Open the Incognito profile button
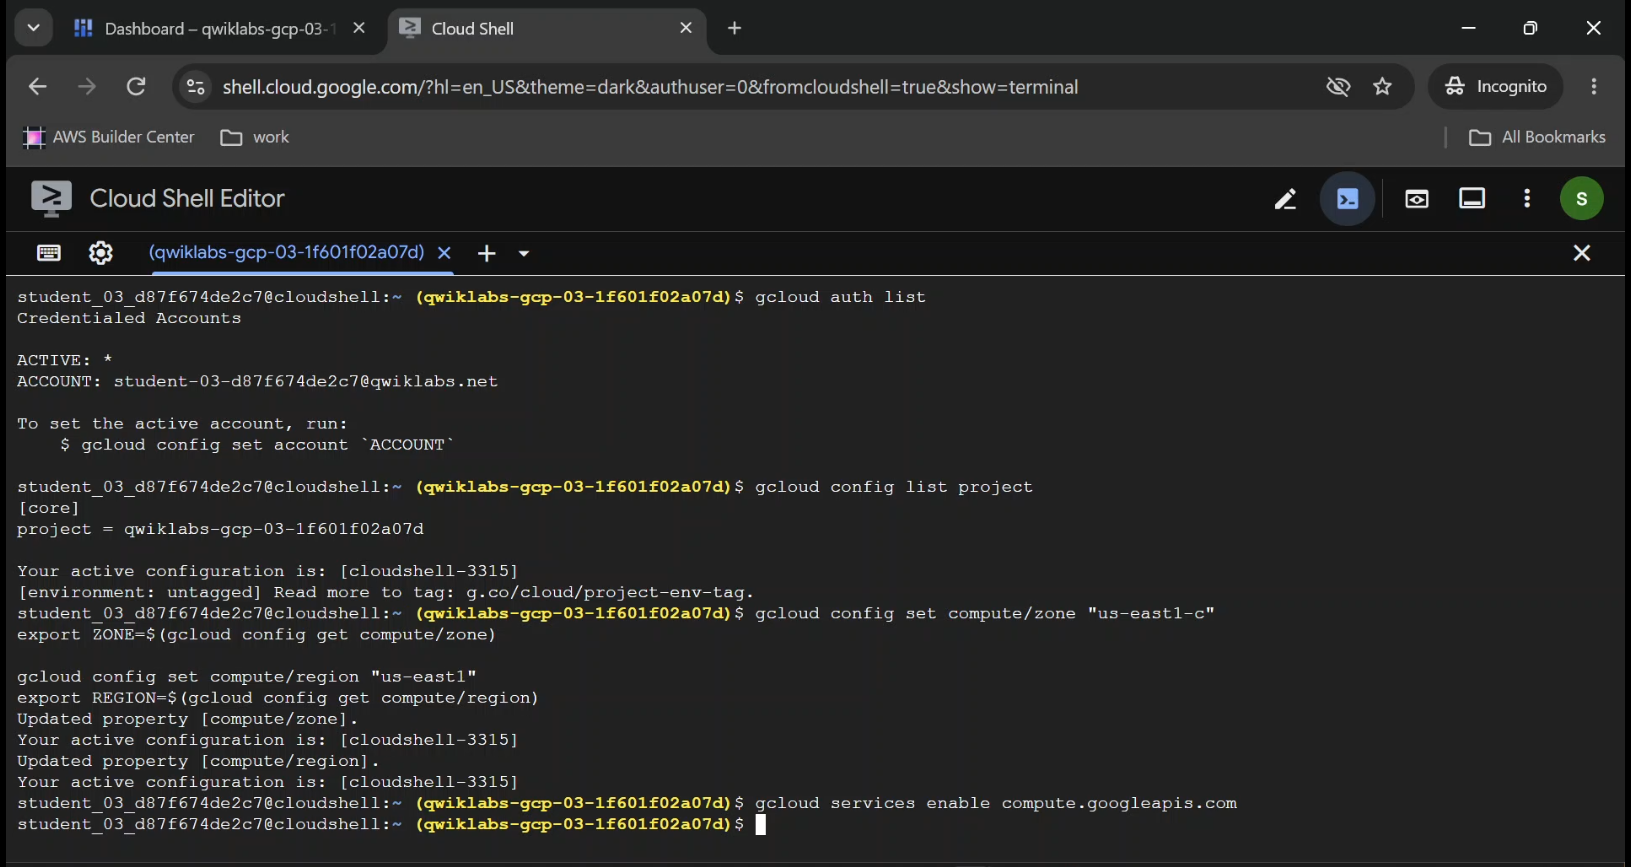This screenshot has width=1631, height=867. click(x=1496, y=87)
